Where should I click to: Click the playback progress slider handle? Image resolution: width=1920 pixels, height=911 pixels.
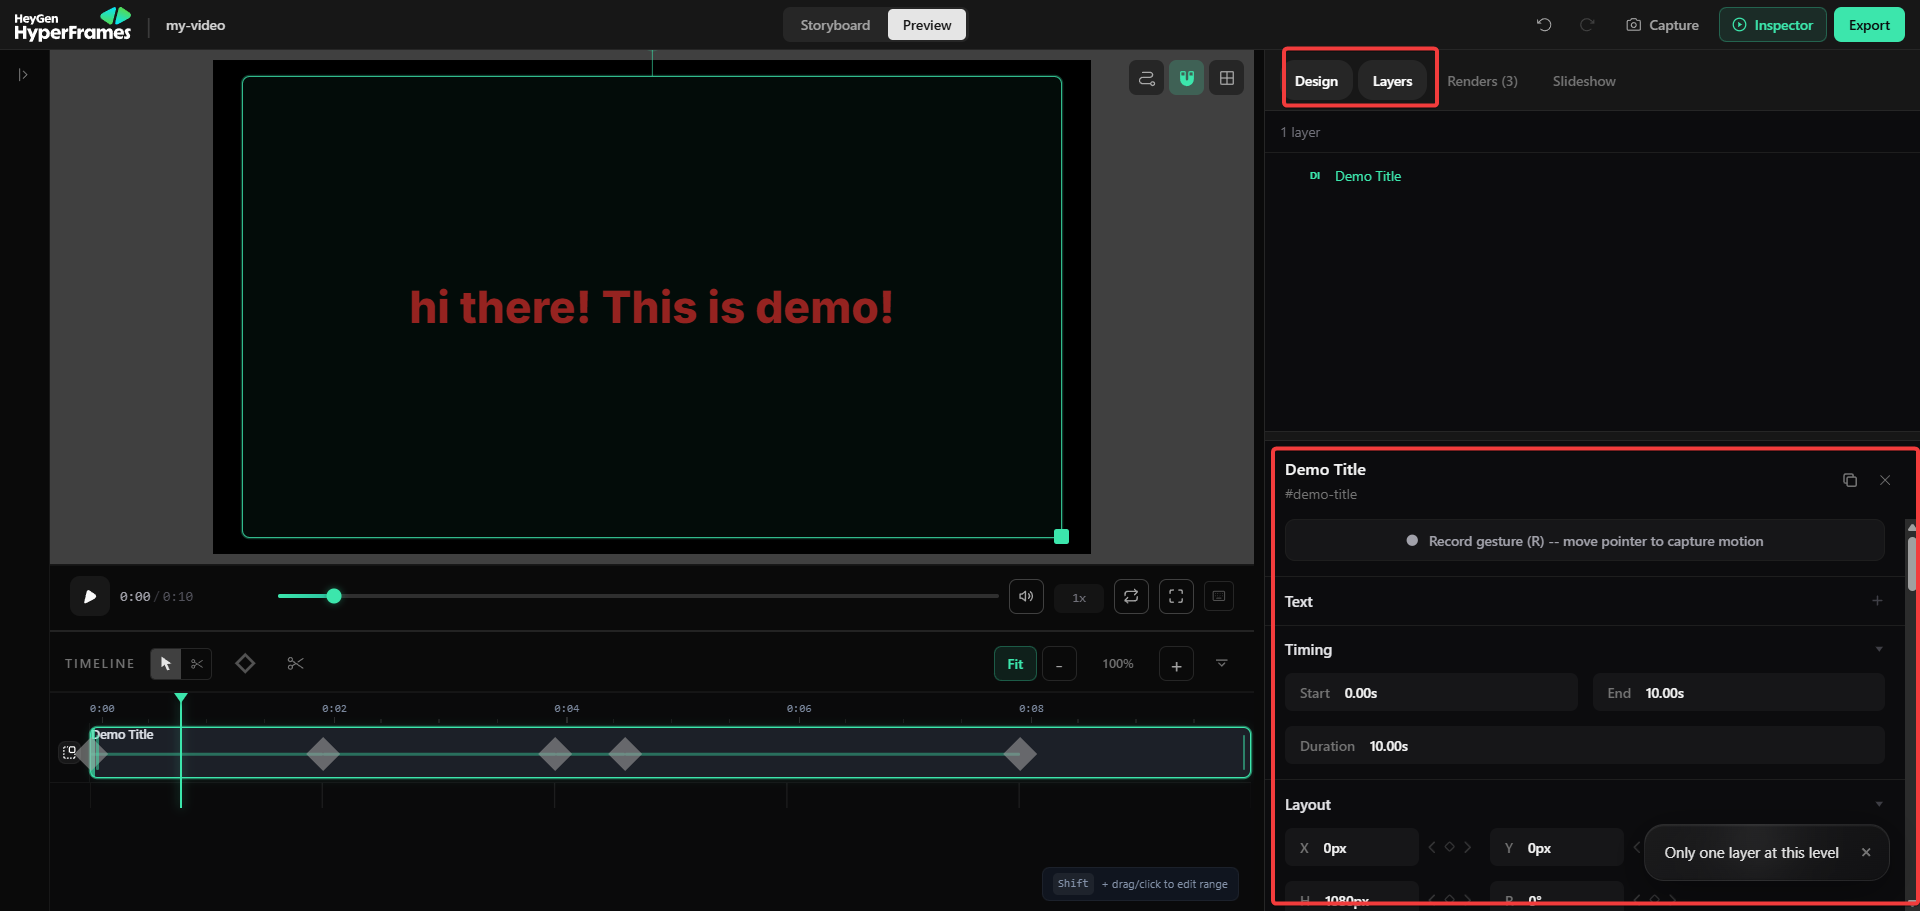pos(334,596)
